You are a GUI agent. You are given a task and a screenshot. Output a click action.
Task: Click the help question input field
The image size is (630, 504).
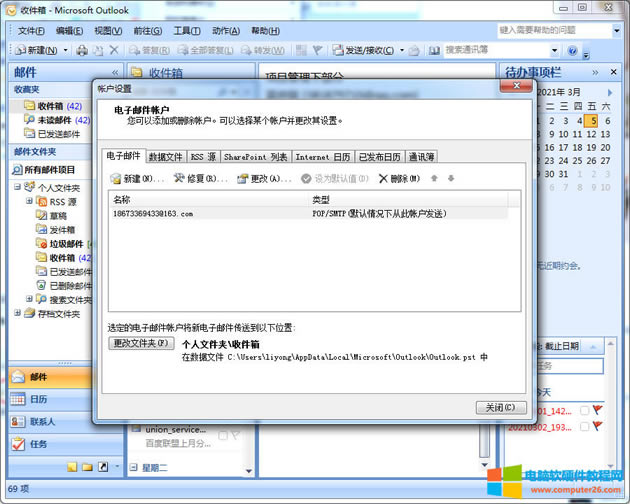click(554, 30)
